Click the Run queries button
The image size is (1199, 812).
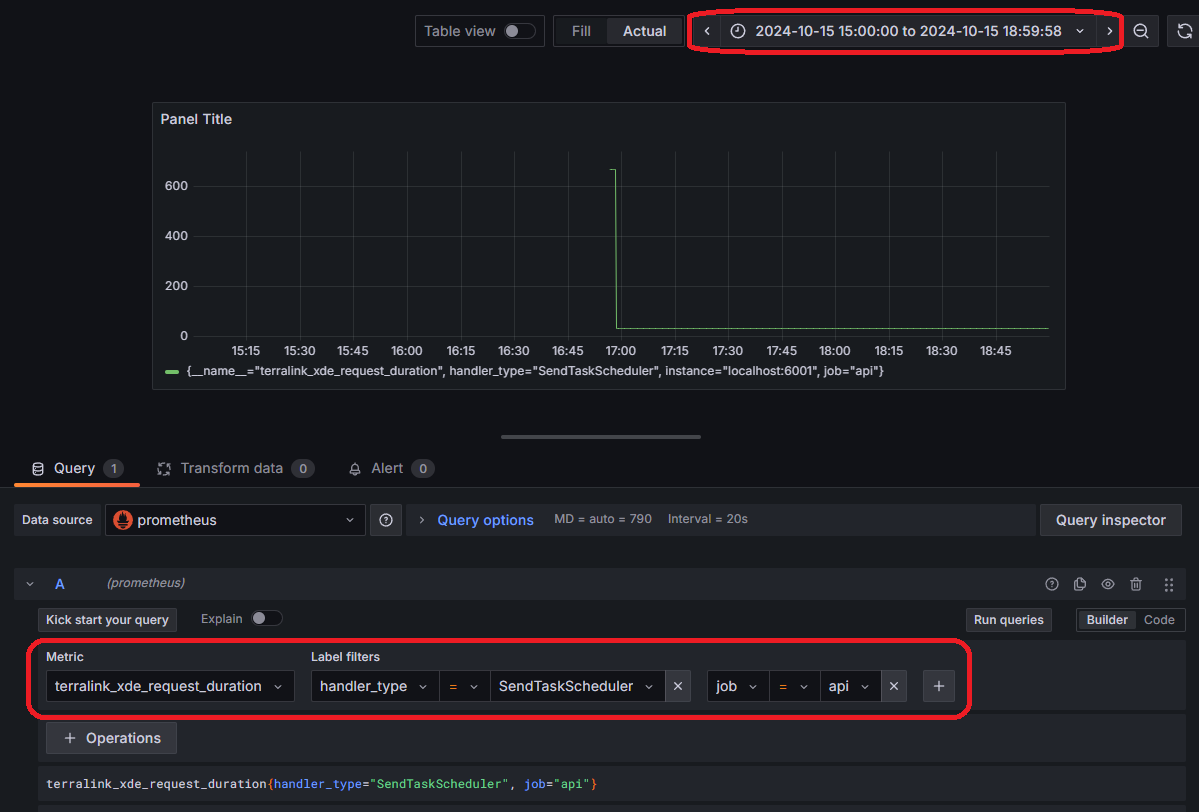[x=1008, y=619]
